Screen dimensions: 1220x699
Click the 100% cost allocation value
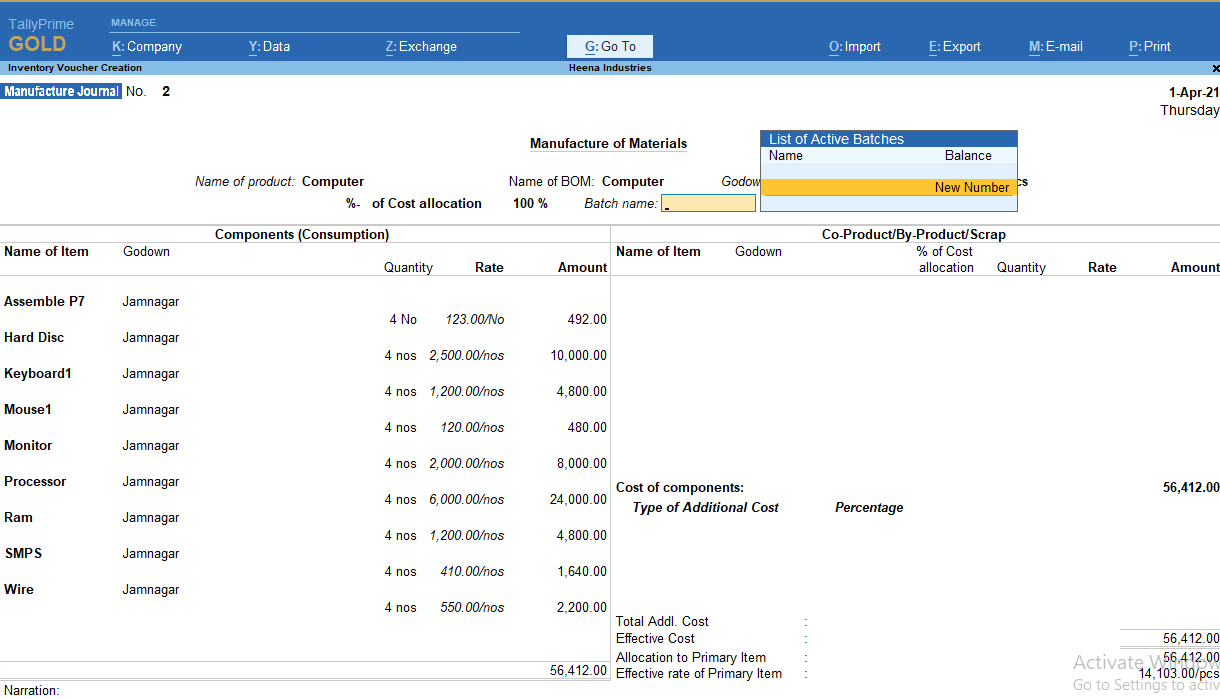coord(530,203)
